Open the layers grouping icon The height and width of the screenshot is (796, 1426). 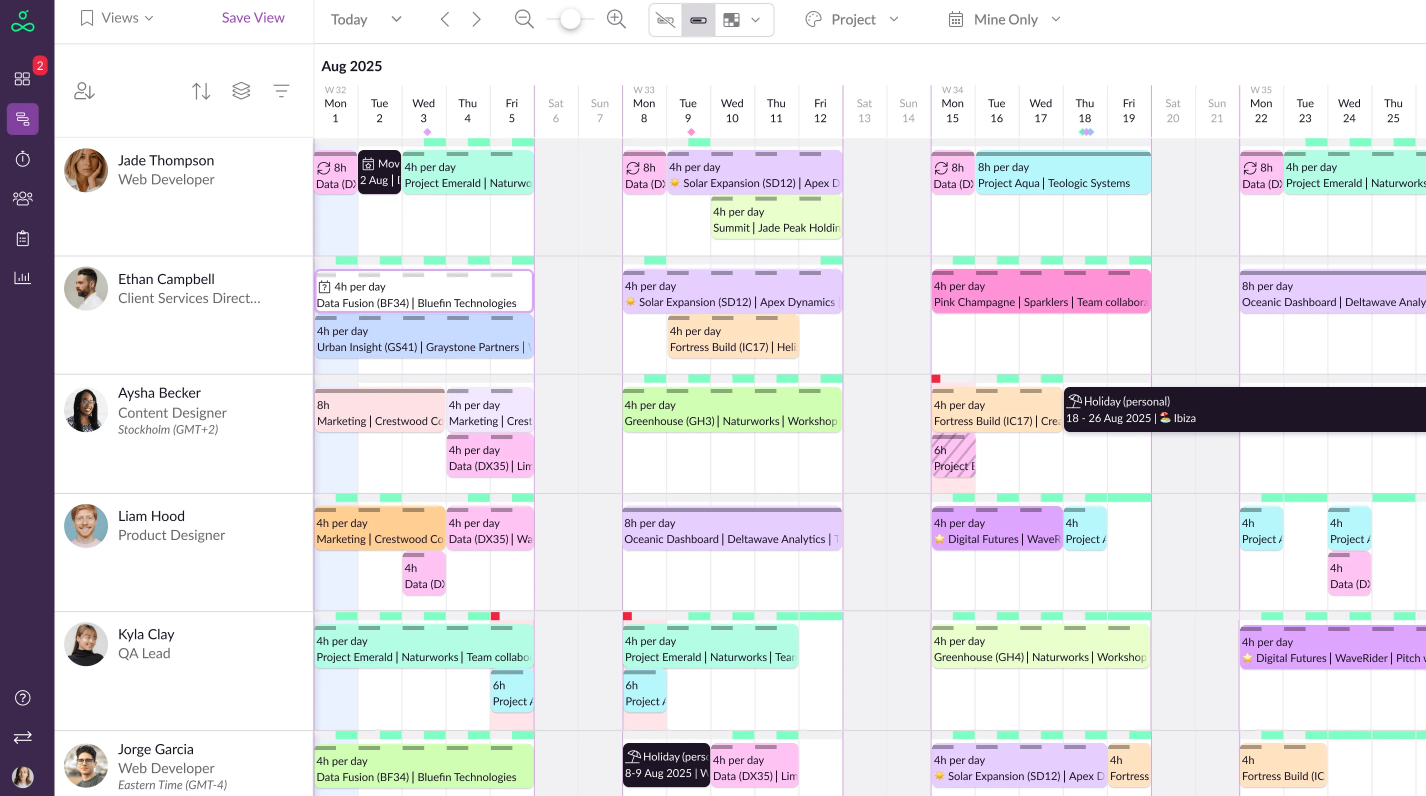(241, 91)
